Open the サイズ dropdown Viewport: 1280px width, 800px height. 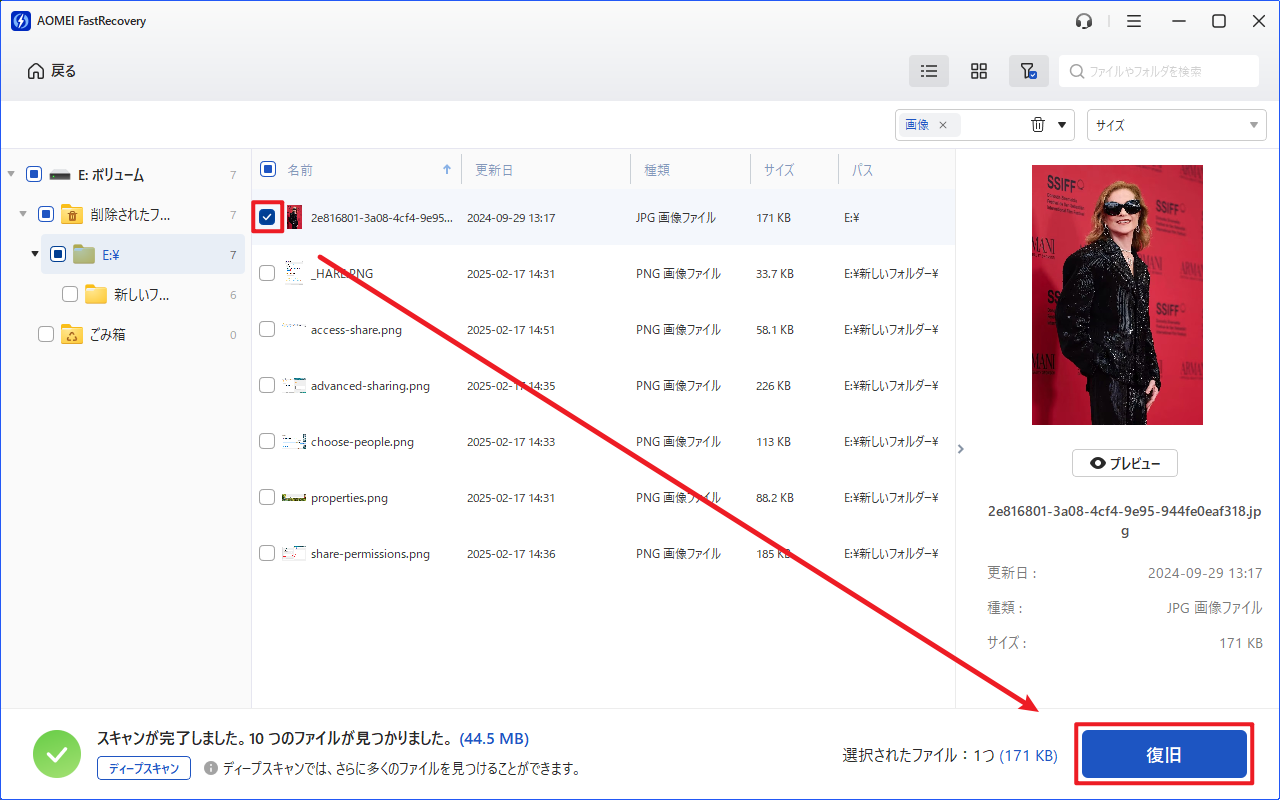pyautogui.click(x=1177, y=125)
